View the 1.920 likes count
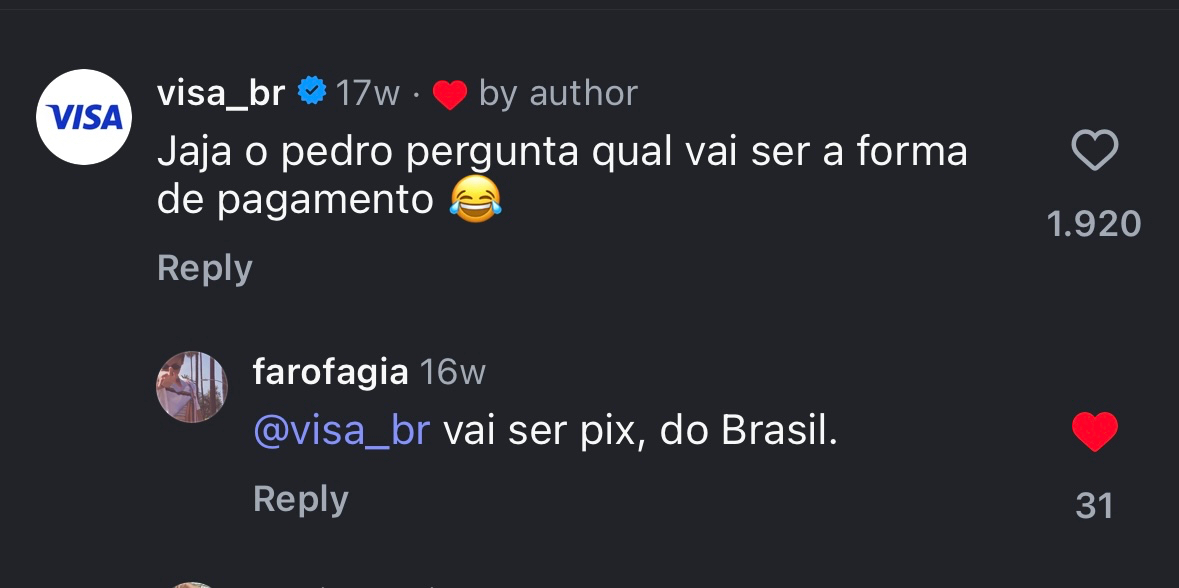The width and height of the screenshot is (1179, 588). pyautogui.click(x=1094, y=224)
